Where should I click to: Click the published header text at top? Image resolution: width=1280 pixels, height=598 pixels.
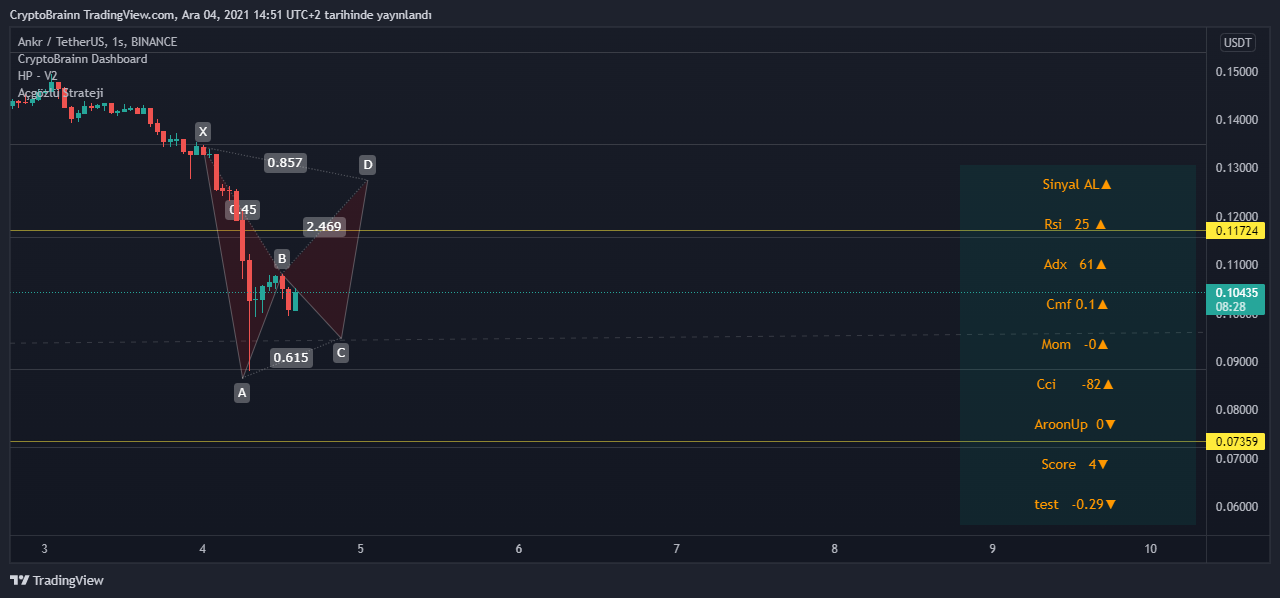click(221, 15)
